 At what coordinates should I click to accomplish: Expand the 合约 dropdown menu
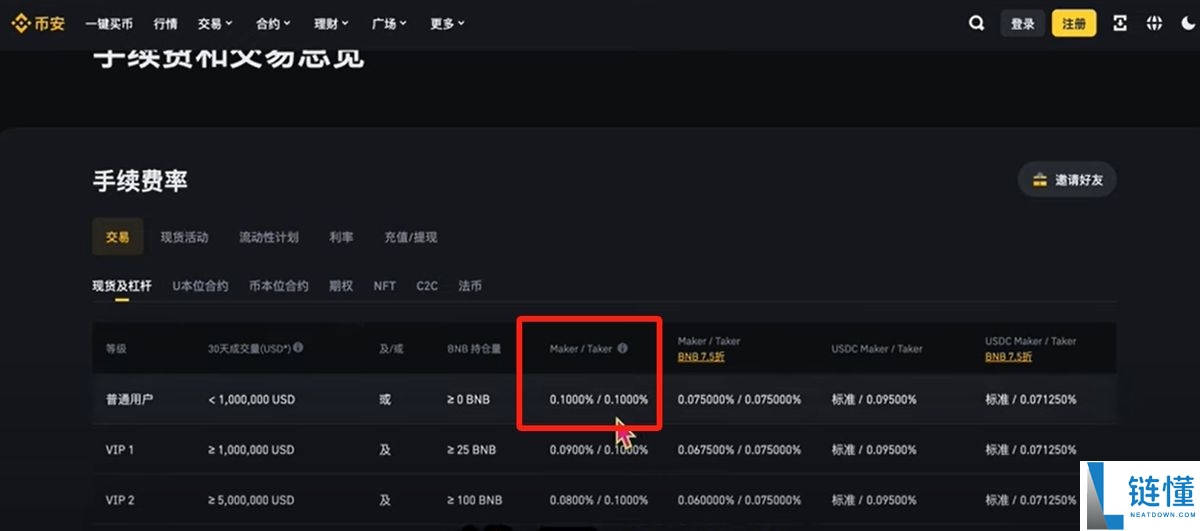coord(273,23)
